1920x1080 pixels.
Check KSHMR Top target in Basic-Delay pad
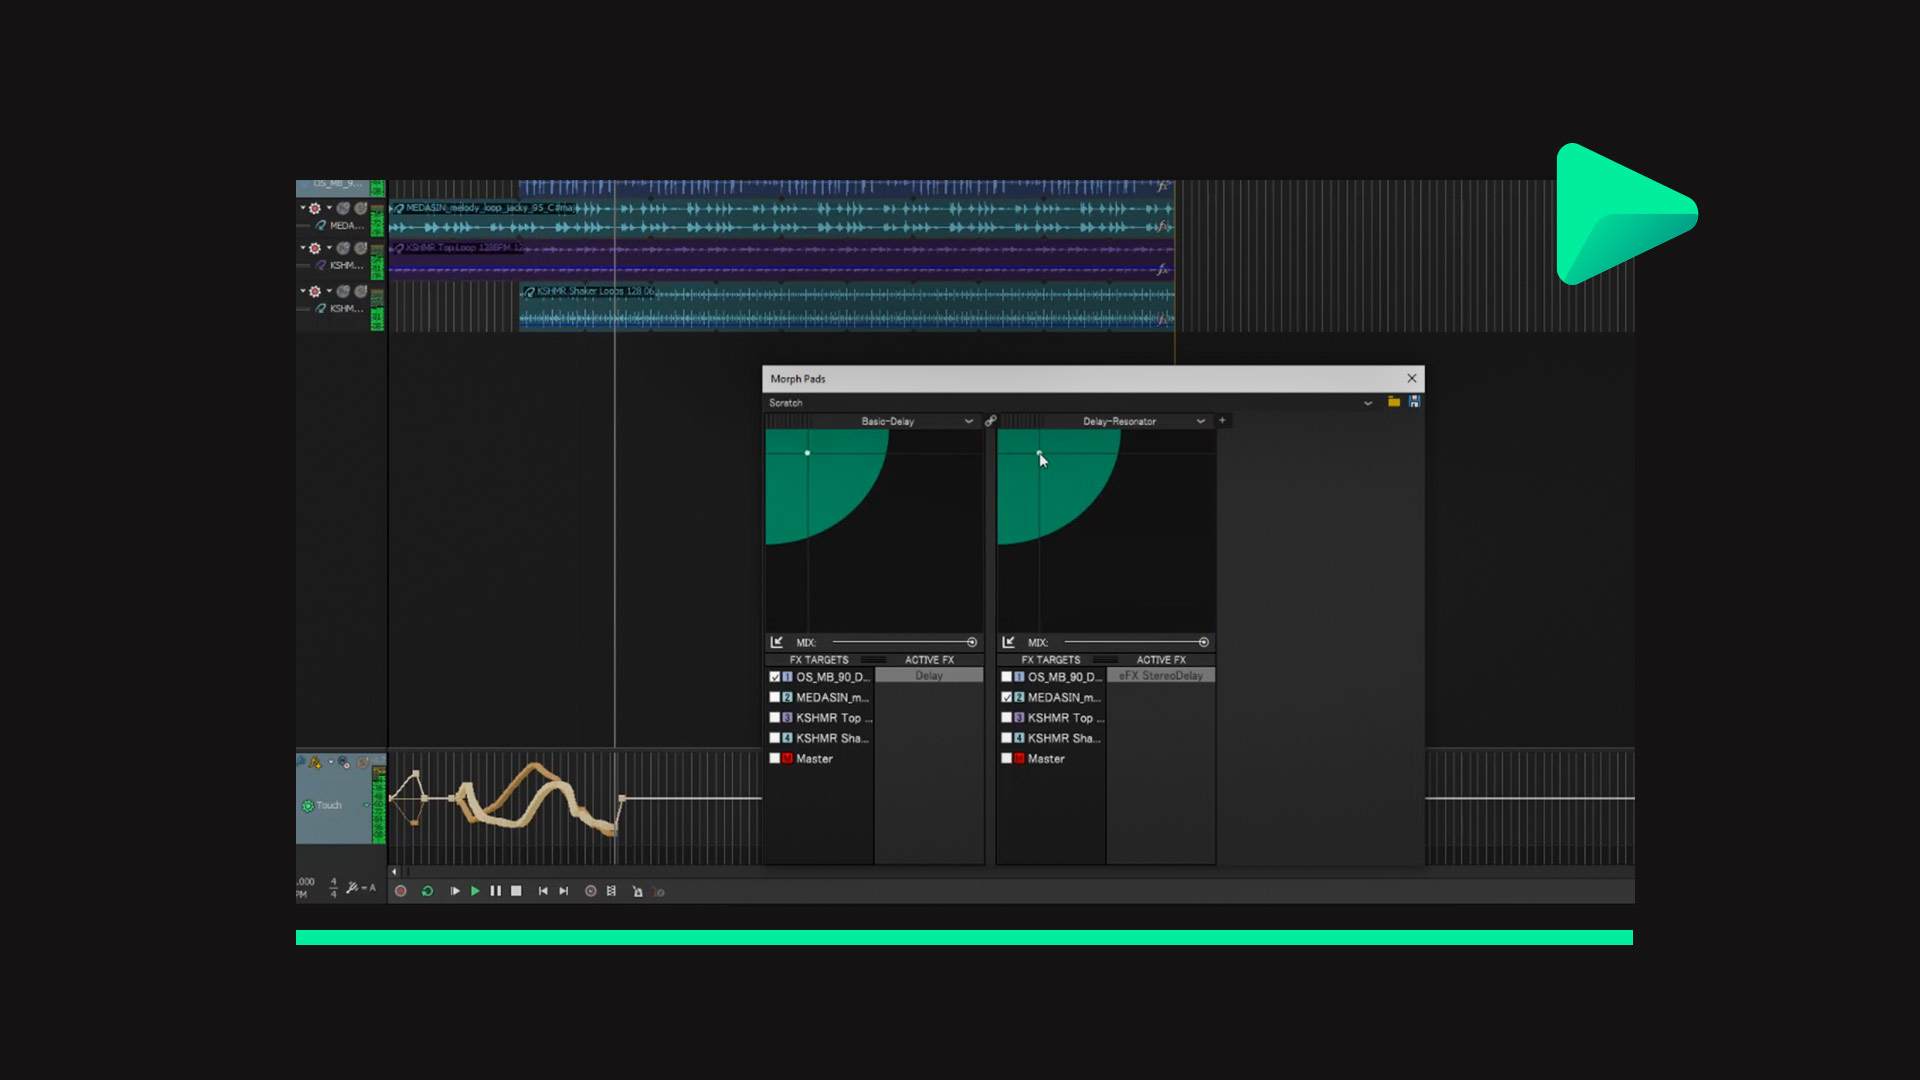[774, 718]
